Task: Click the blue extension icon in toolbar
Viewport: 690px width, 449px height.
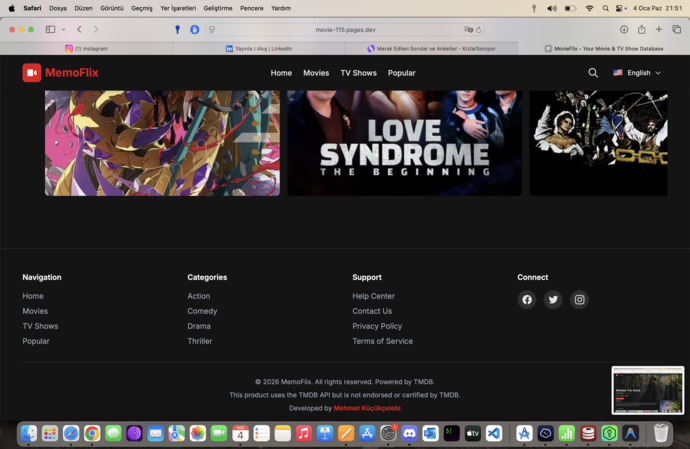Action: [x=195, y=29]
